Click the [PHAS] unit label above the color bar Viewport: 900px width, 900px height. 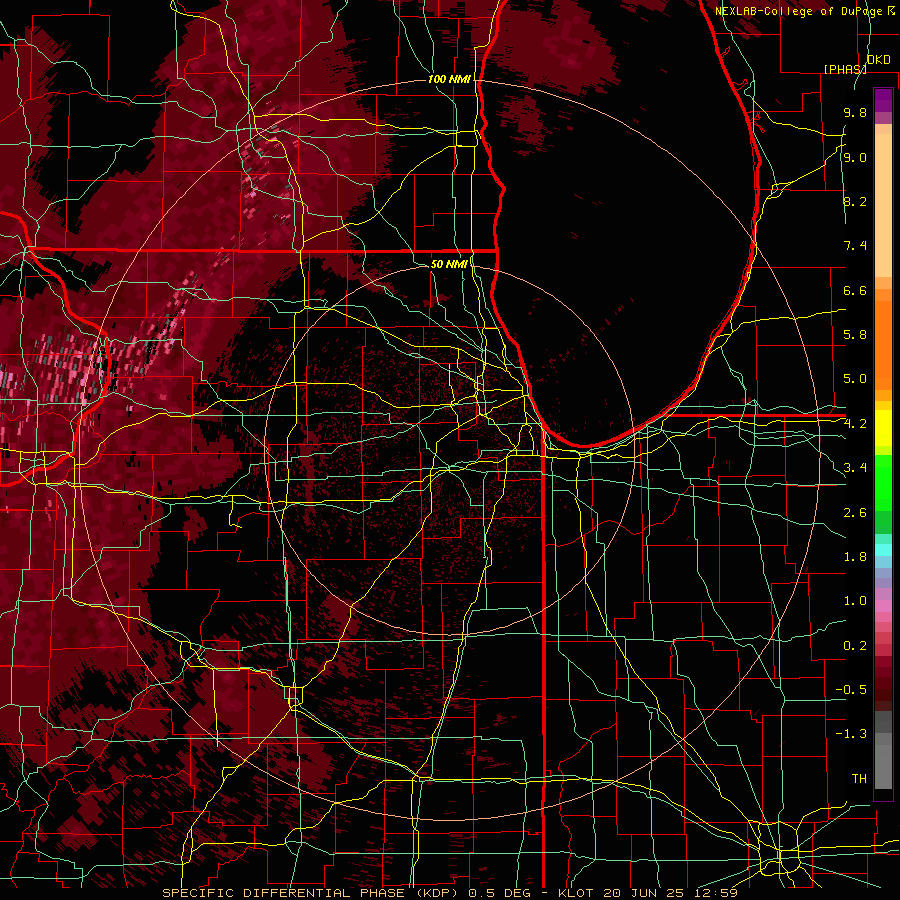(x=845, y=69)
